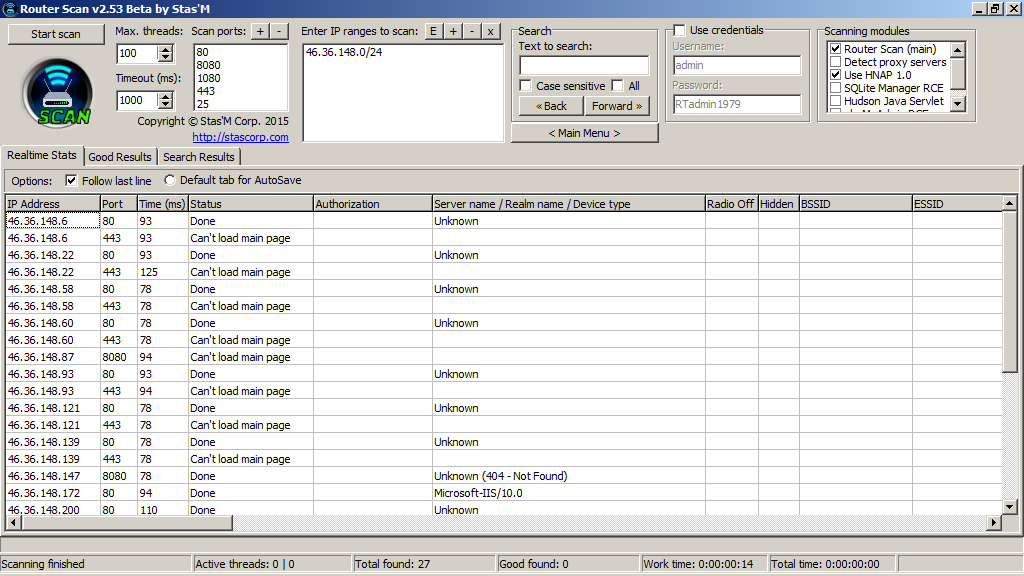Image resolution: width=1024 pixels, height=576 pixels.
Task: Click the Router Scan logo icon
Action: [x=57, y=92]
